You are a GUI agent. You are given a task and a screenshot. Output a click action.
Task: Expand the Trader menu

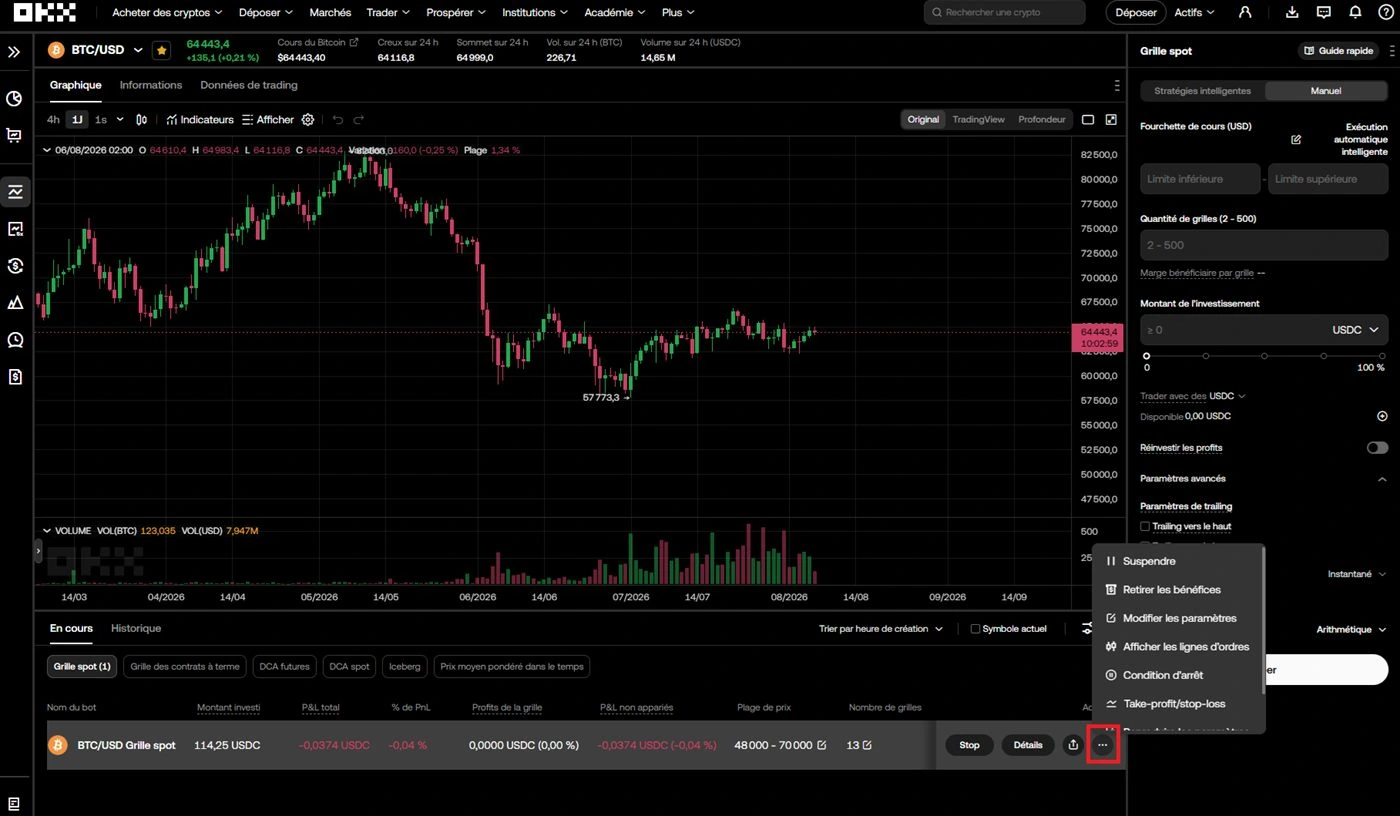point(388,13)
